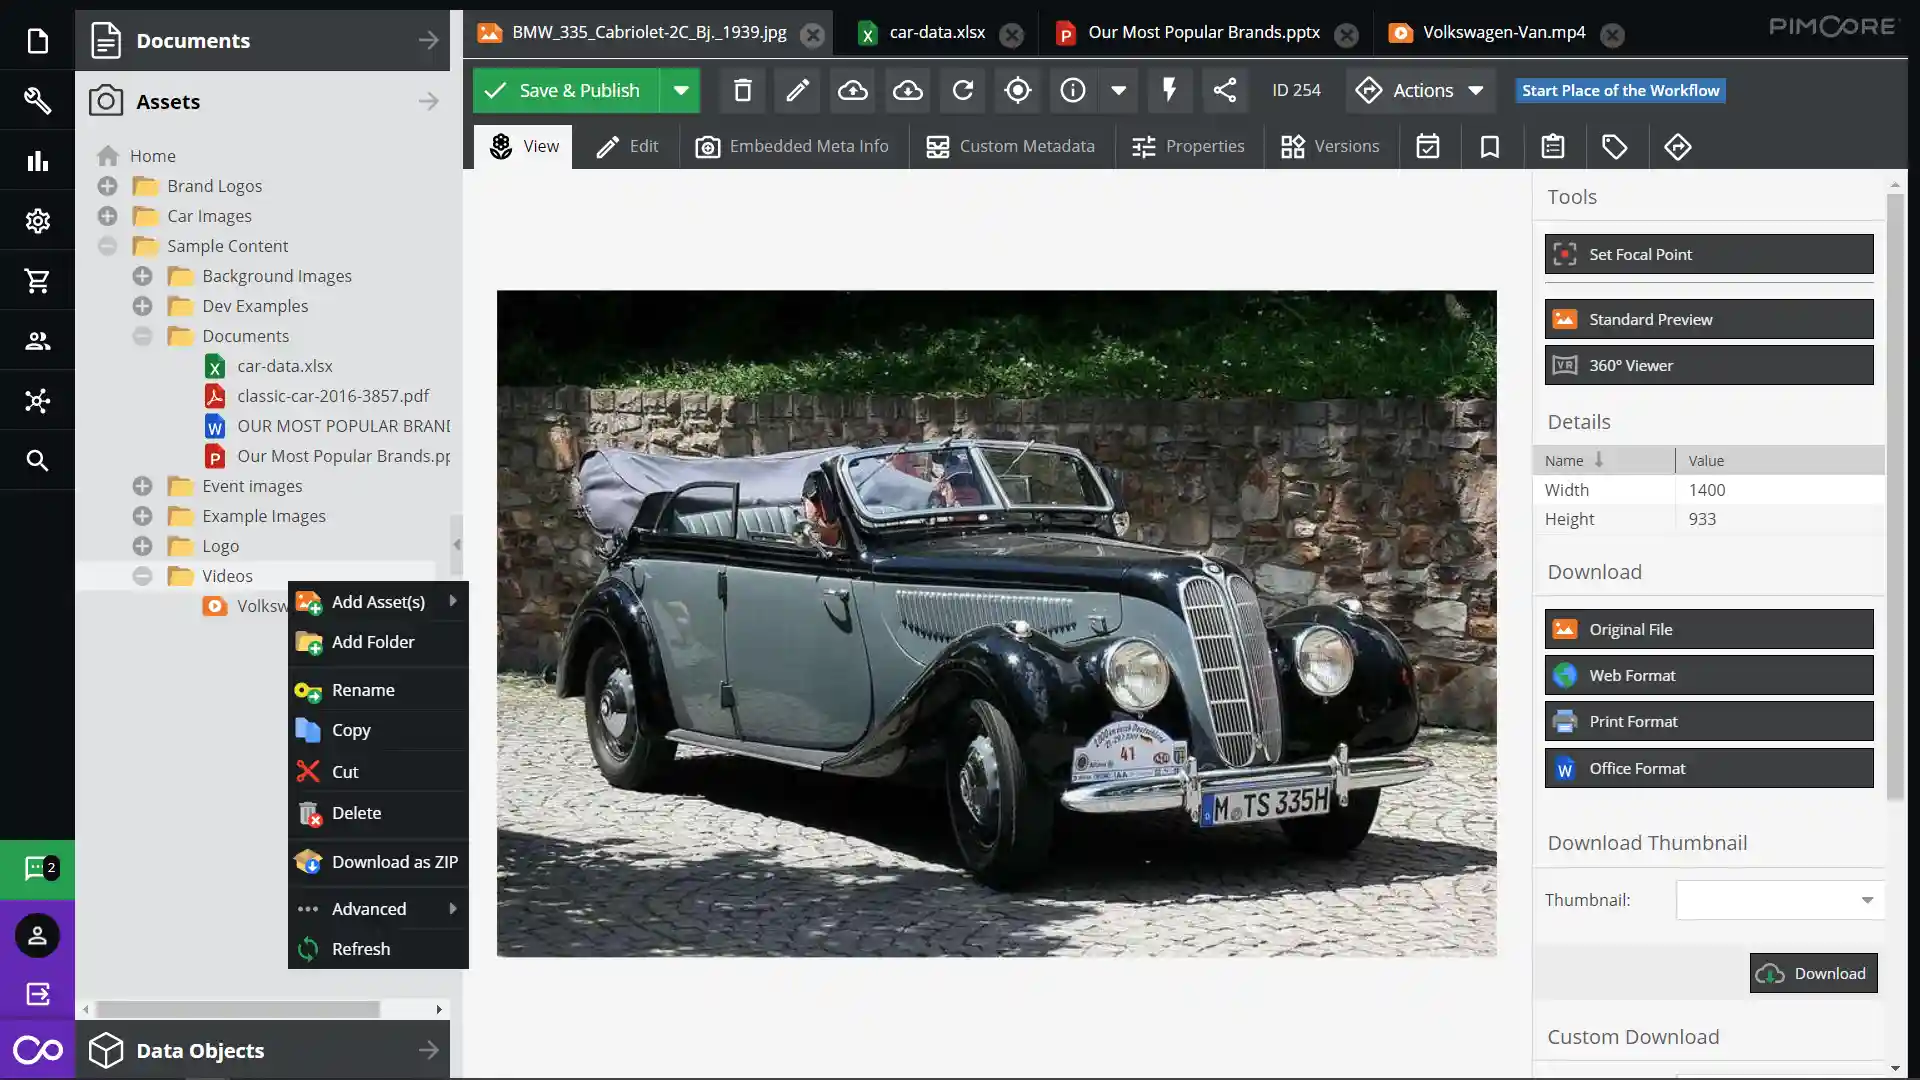Screen dimensions: 1920x1080
Task: Click Start Place of the Workflow
Action: (x=1619, y=90)
